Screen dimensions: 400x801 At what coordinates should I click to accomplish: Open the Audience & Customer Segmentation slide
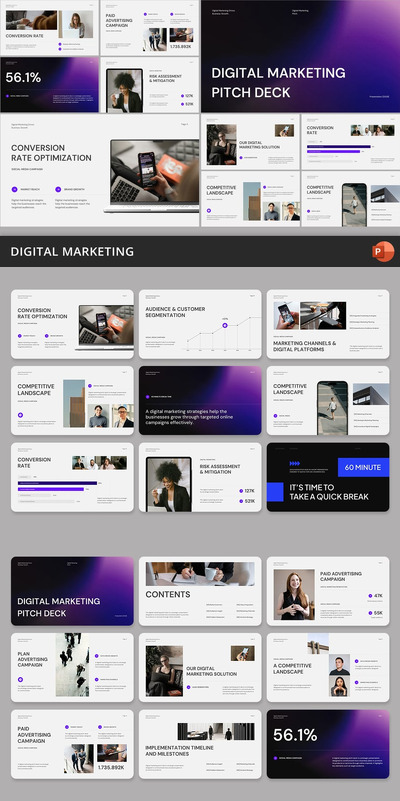200,324
